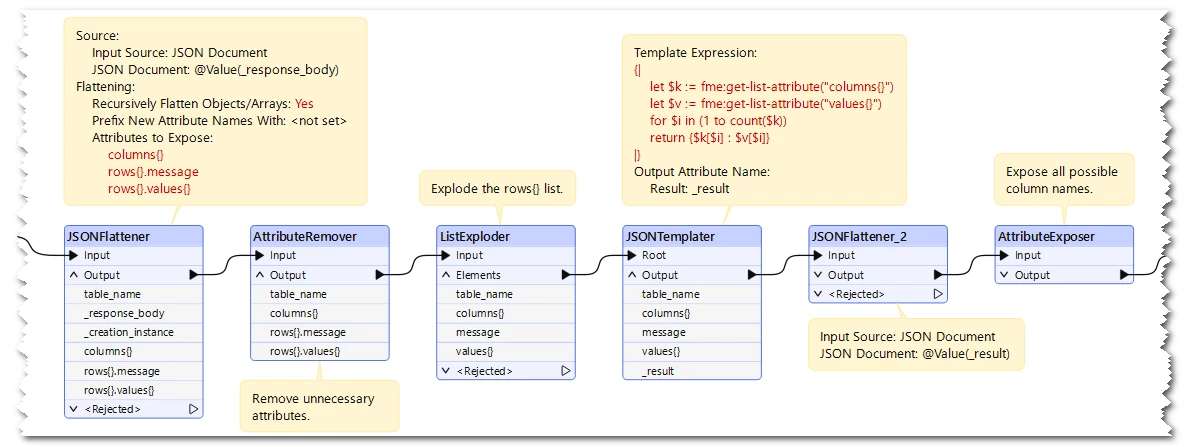Select the Source/Flattening annotation above JSONFlattener
Viewport: 1189px width, 447px height.
pos(215,112)
